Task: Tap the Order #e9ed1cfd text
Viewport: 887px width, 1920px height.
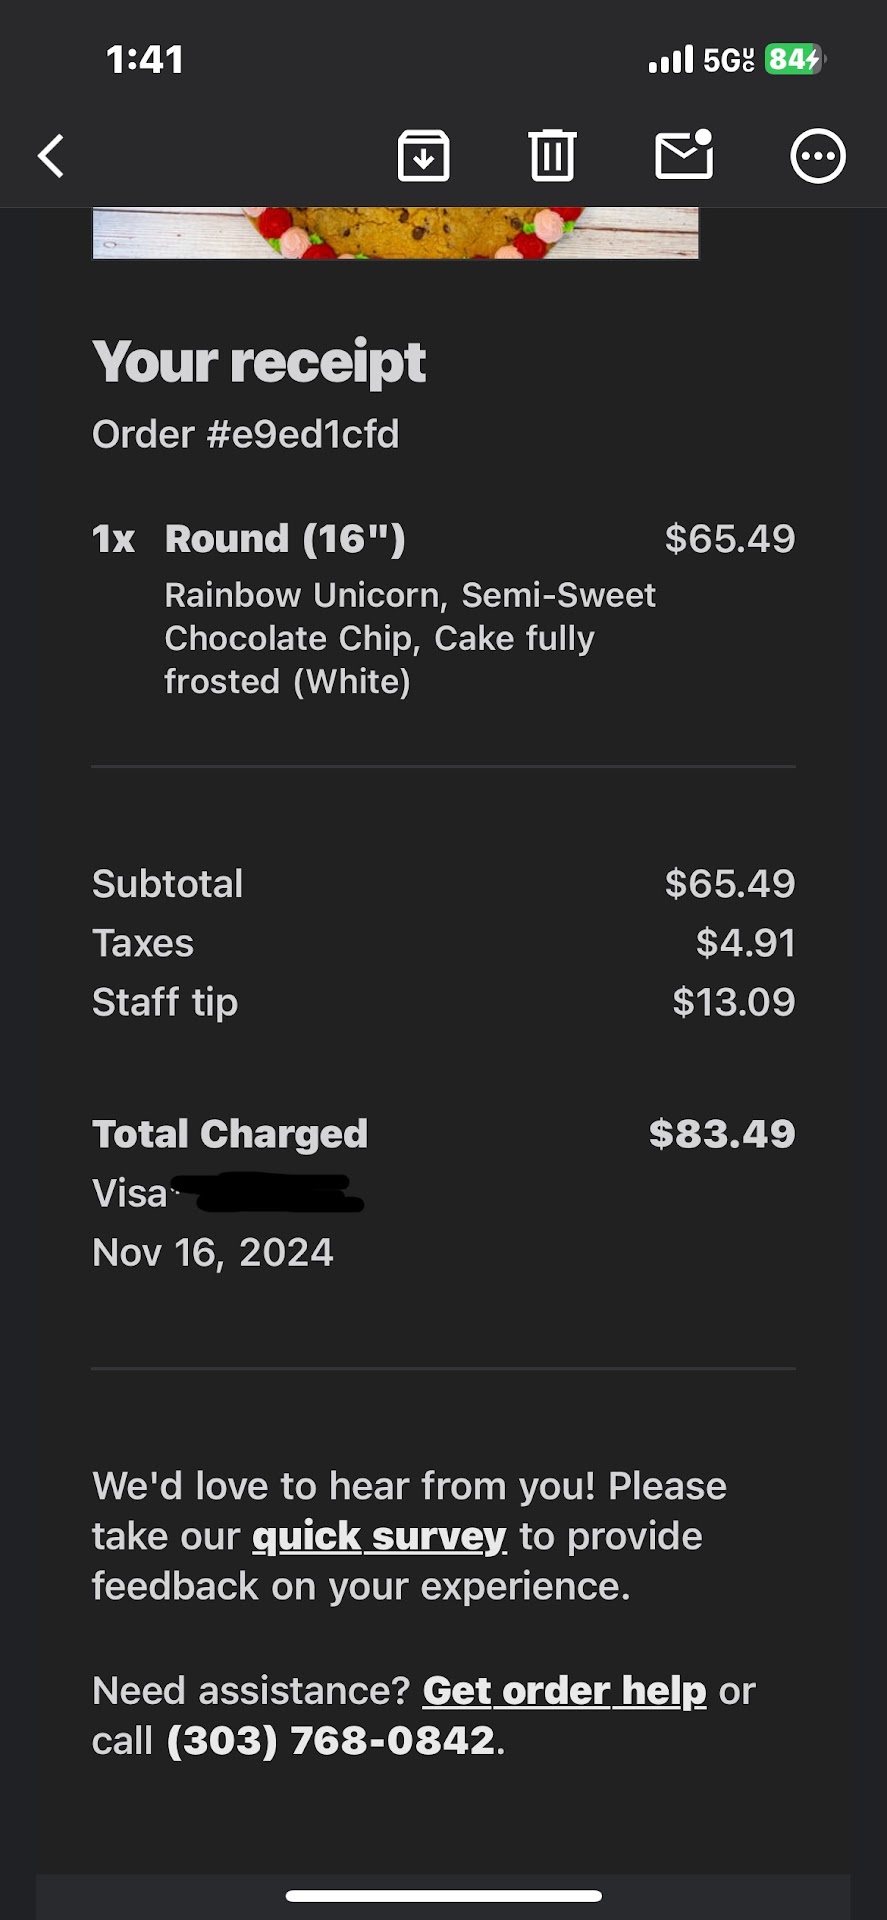Action: click(x=245, y=434)
